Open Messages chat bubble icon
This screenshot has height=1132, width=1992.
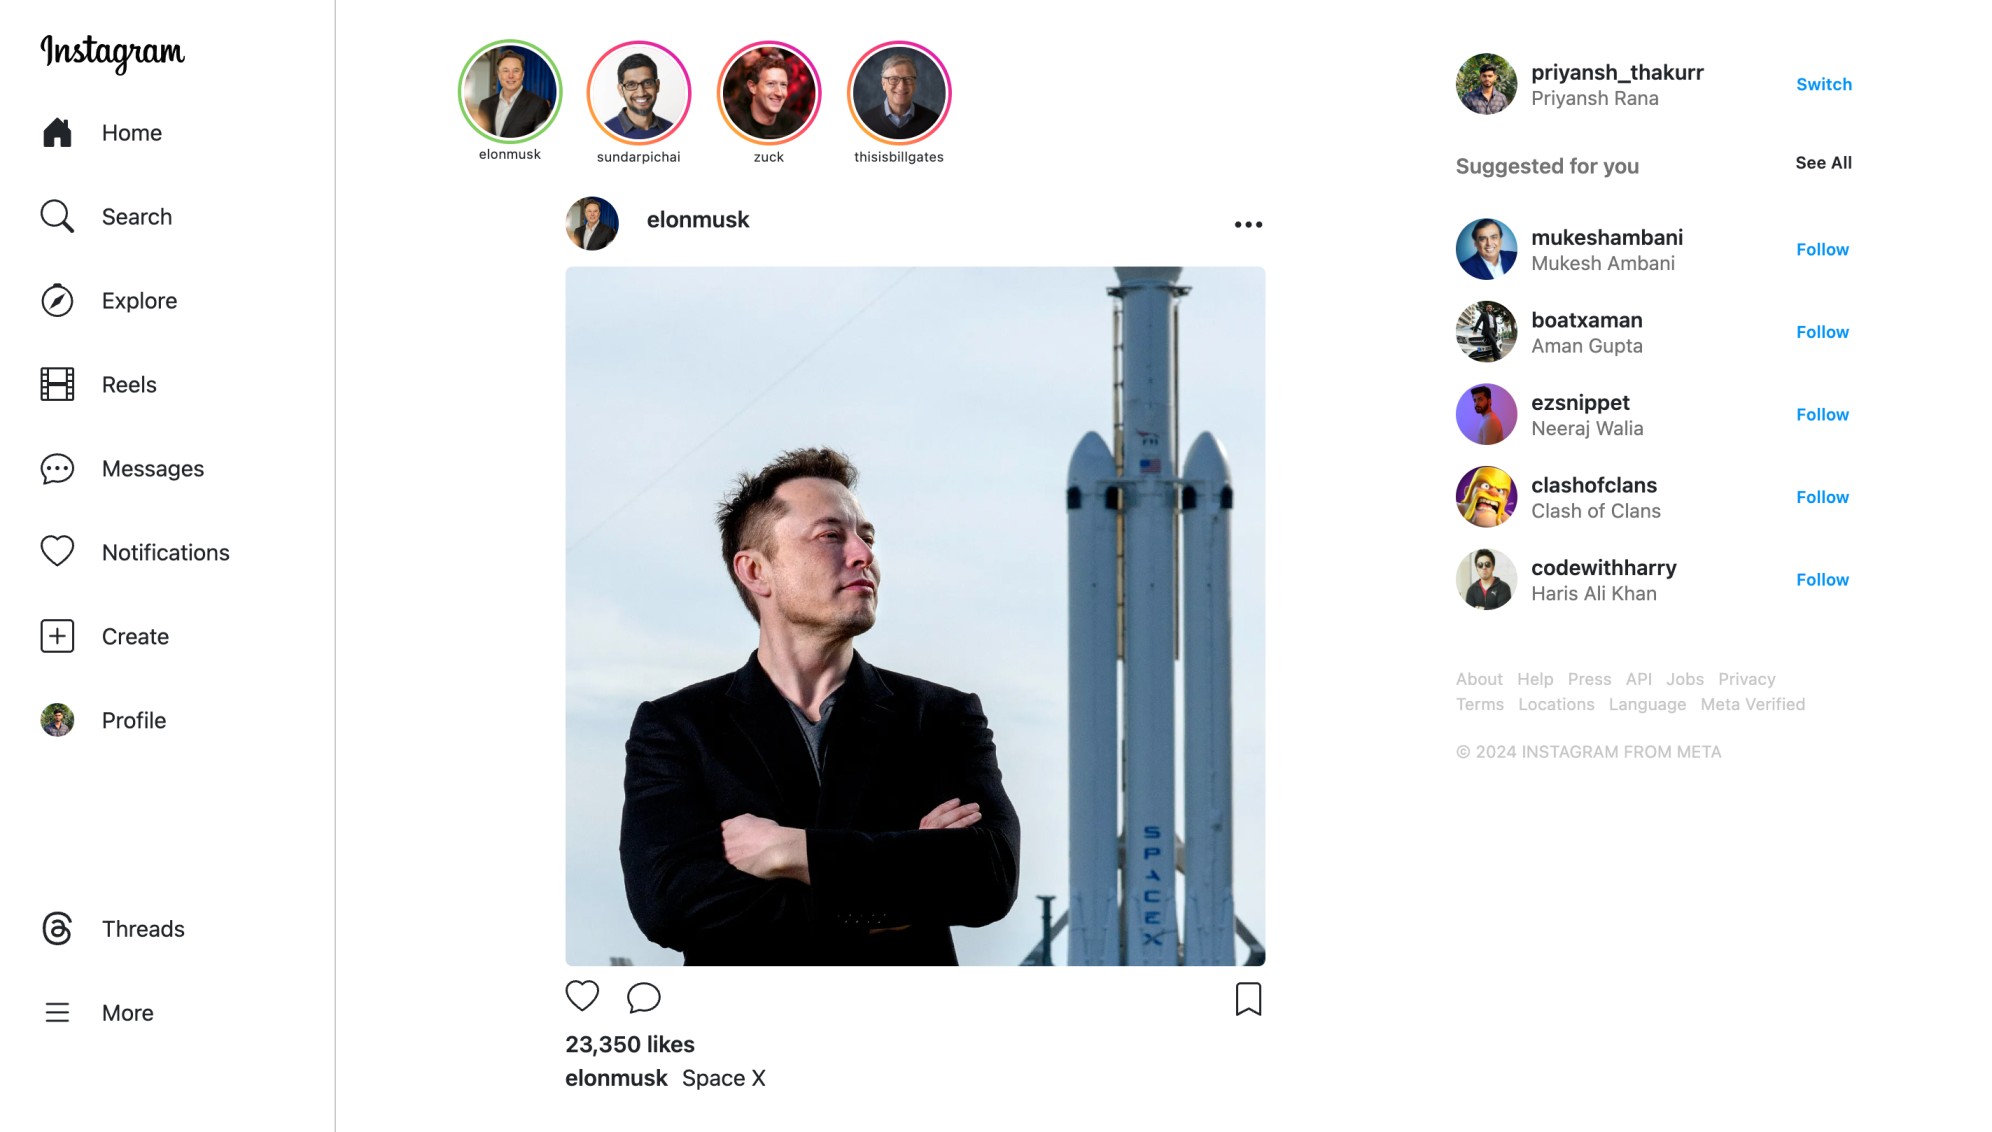click(57, 468)
